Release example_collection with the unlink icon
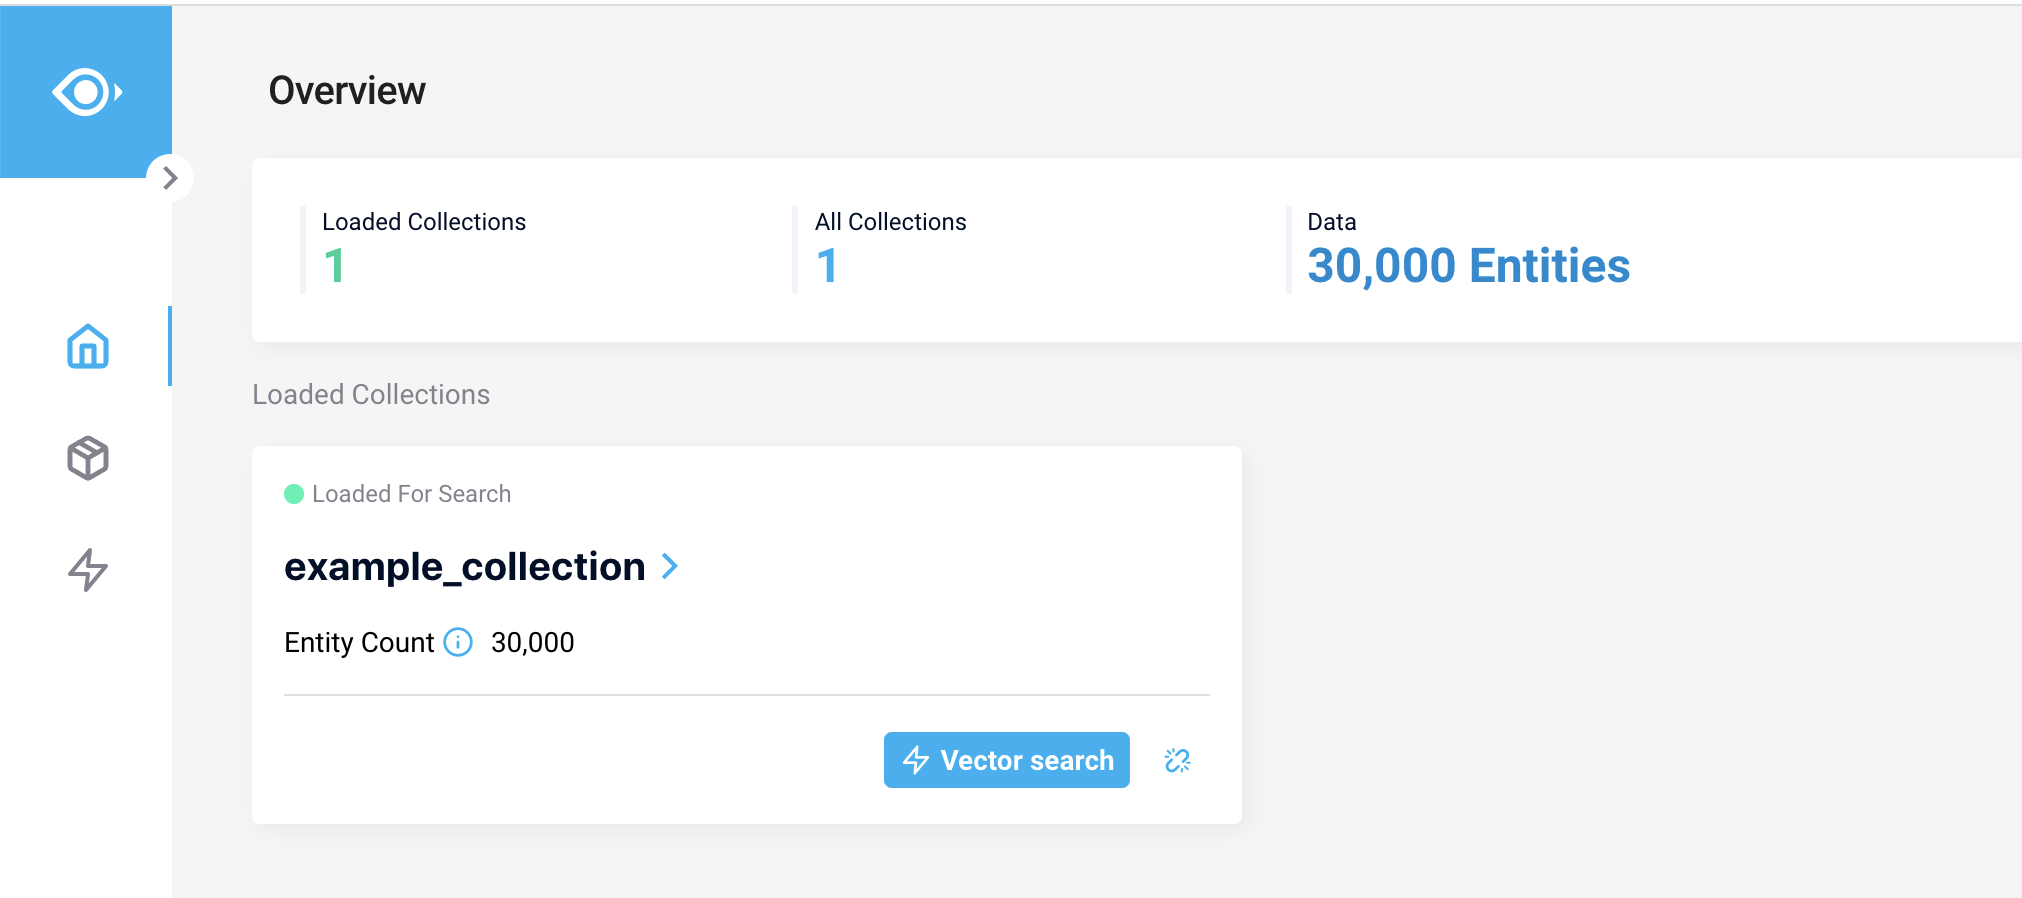This screenshot has width=2022, height=898. pyautogui.click(x=1177, y=761)
